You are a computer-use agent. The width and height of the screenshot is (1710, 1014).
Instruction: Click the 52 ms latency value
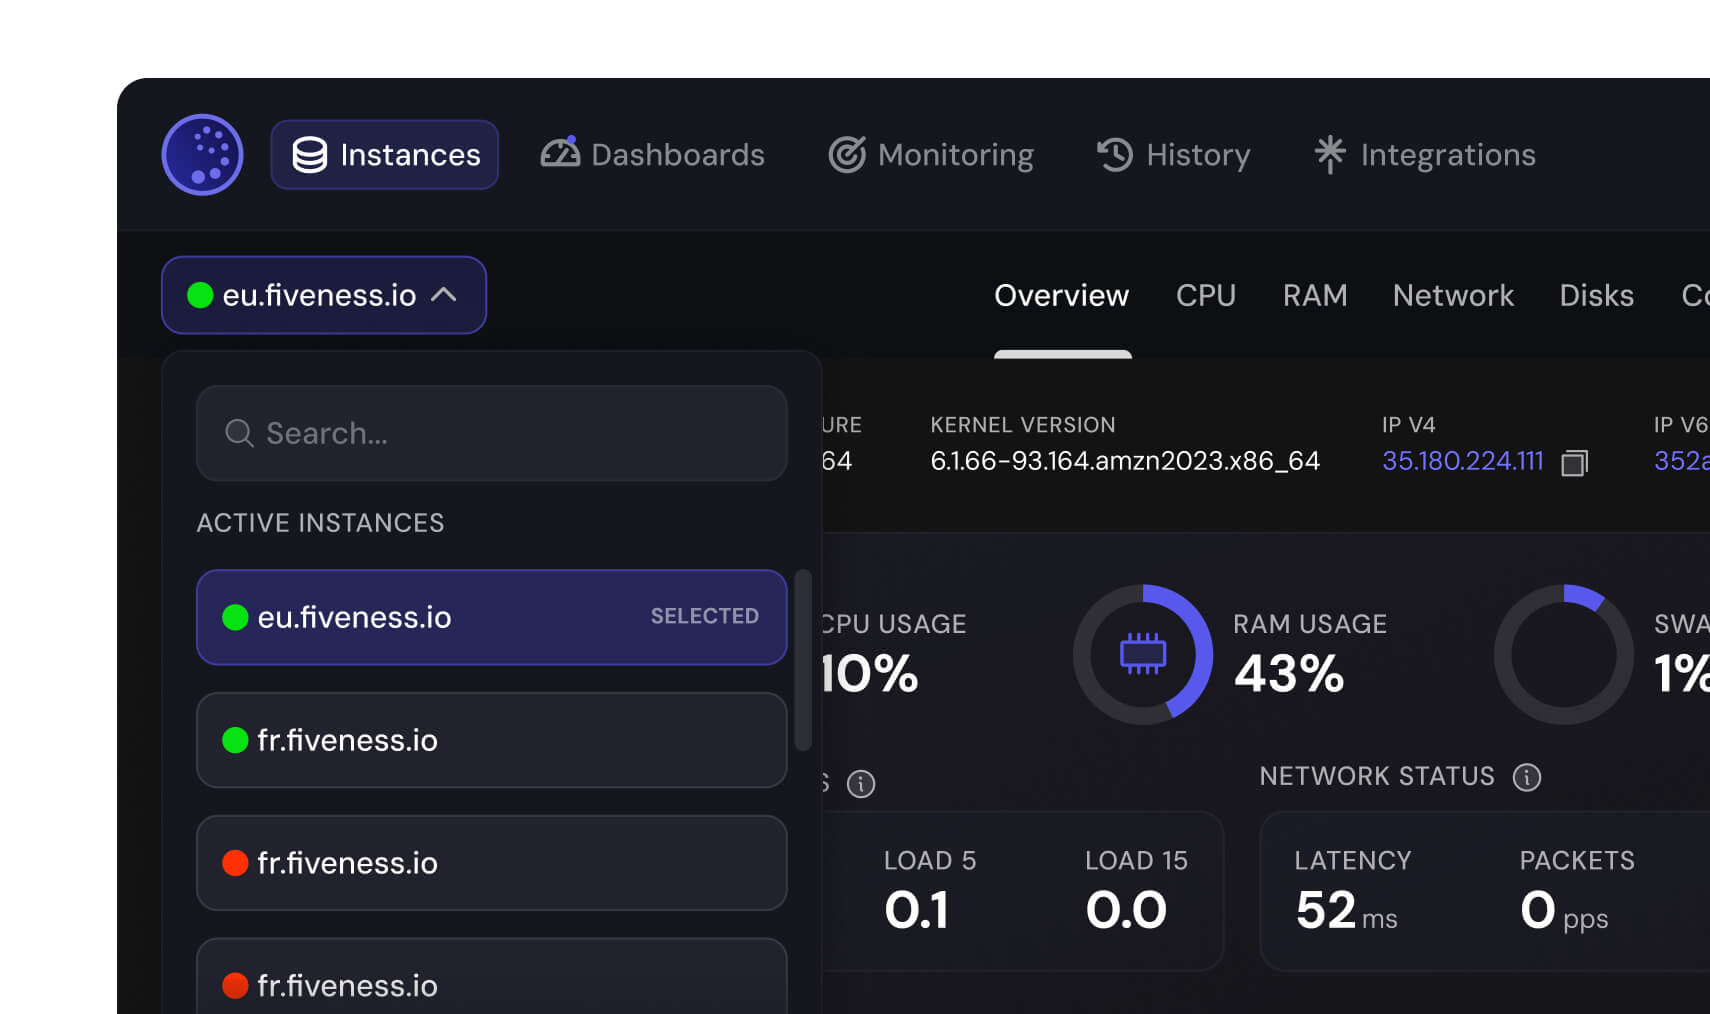coord(1347,910)
